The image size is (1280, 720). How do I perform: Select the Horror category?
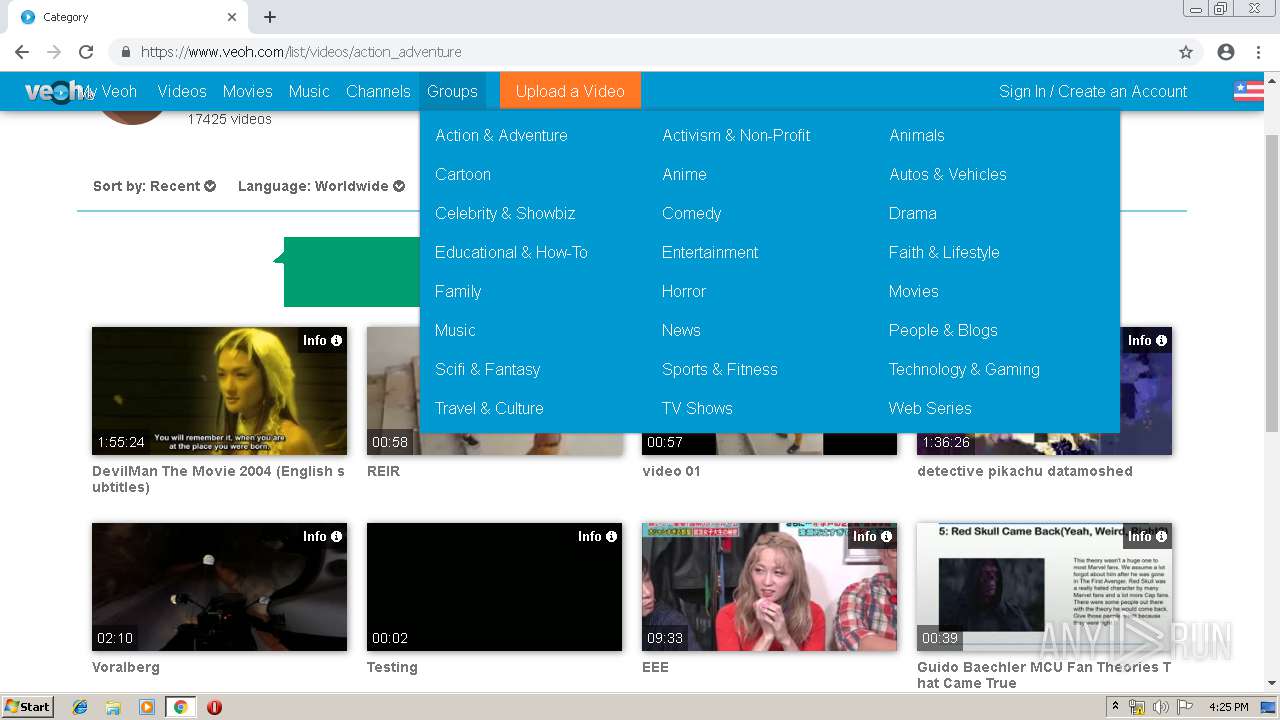click(684, 291)
